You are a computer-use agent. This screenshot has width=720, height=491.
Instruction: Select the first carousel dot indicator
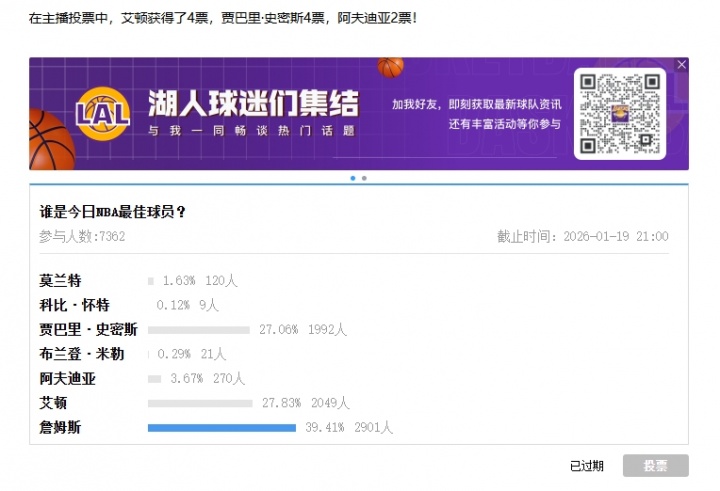point(353,178)
